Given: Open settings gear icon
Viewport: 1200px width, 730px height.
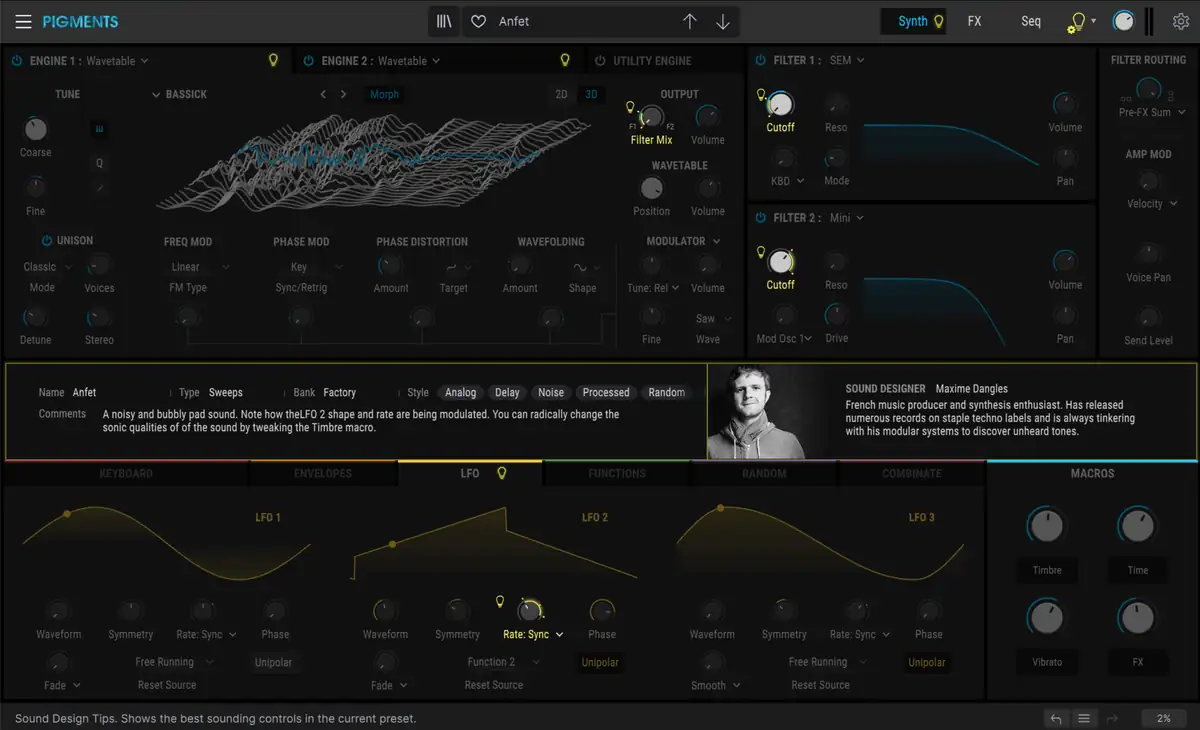Looking at the screenshot, I should (1179, 21).
